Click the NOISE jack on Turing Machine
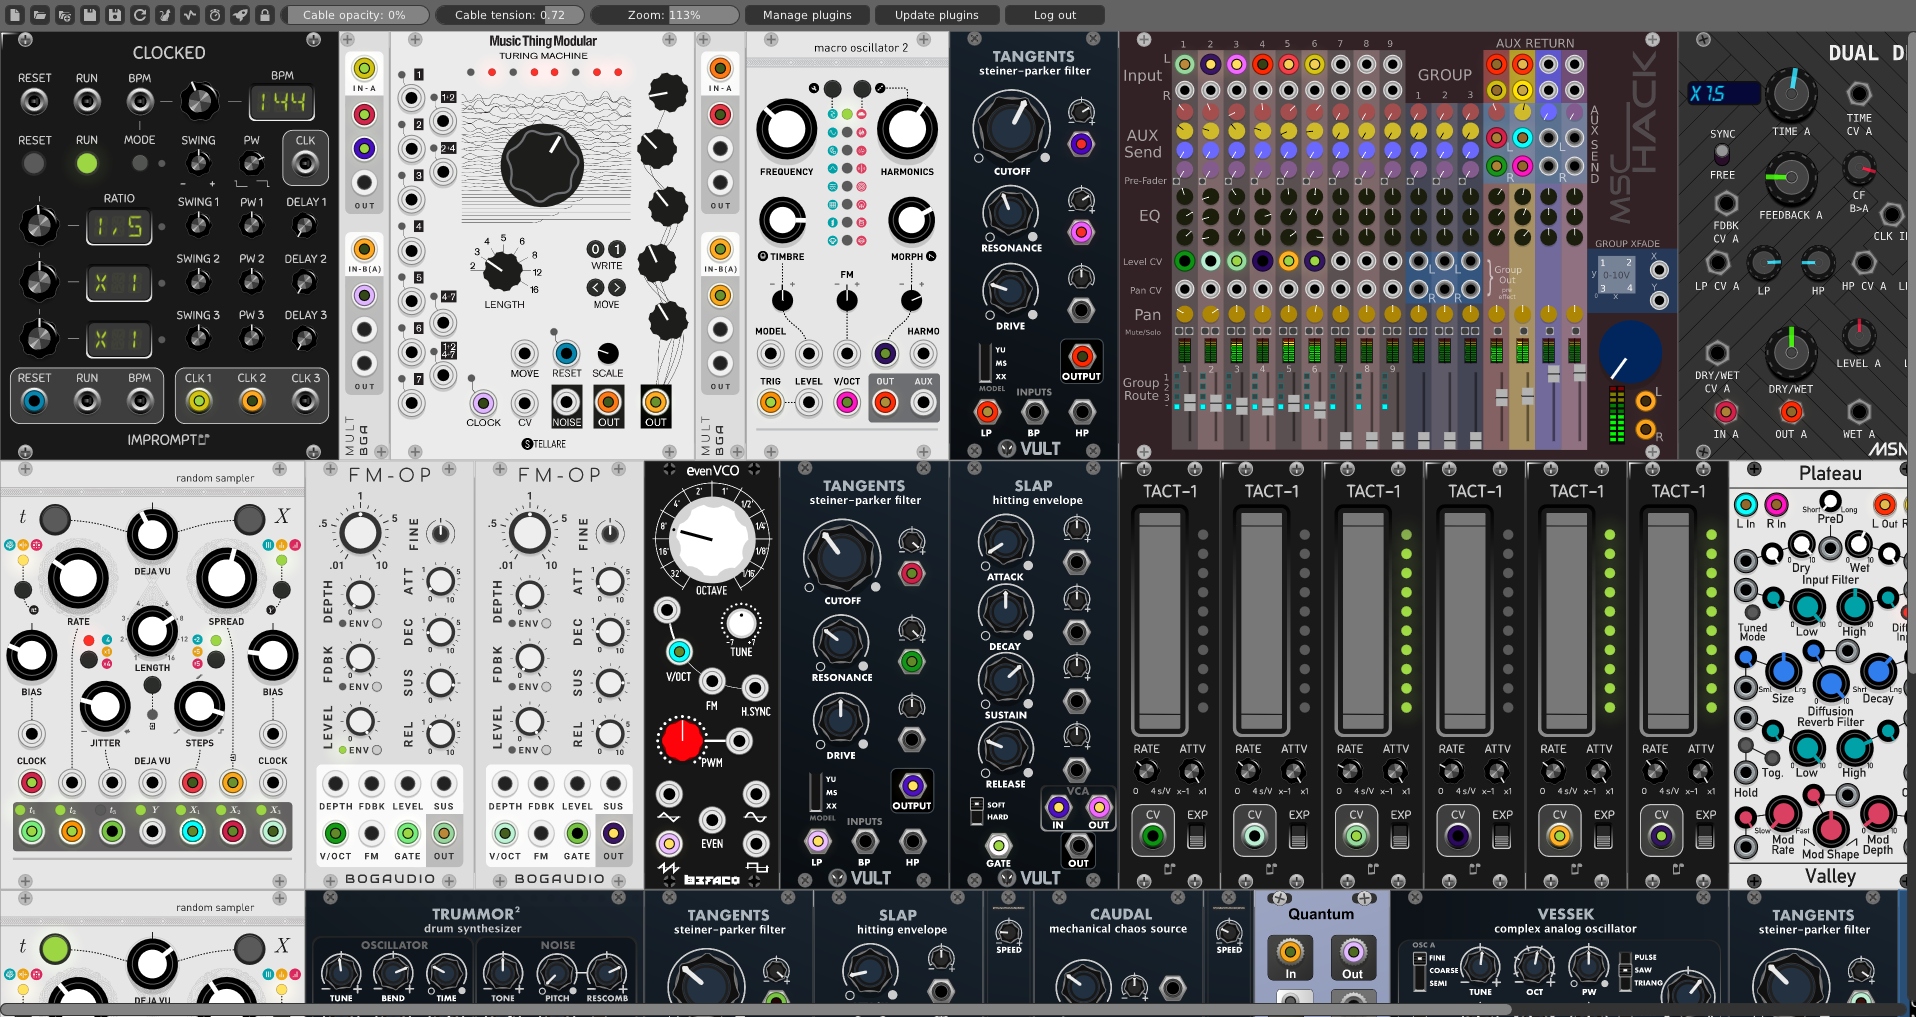This screenshot has width=1916, height=1017. tap(566, 402)
